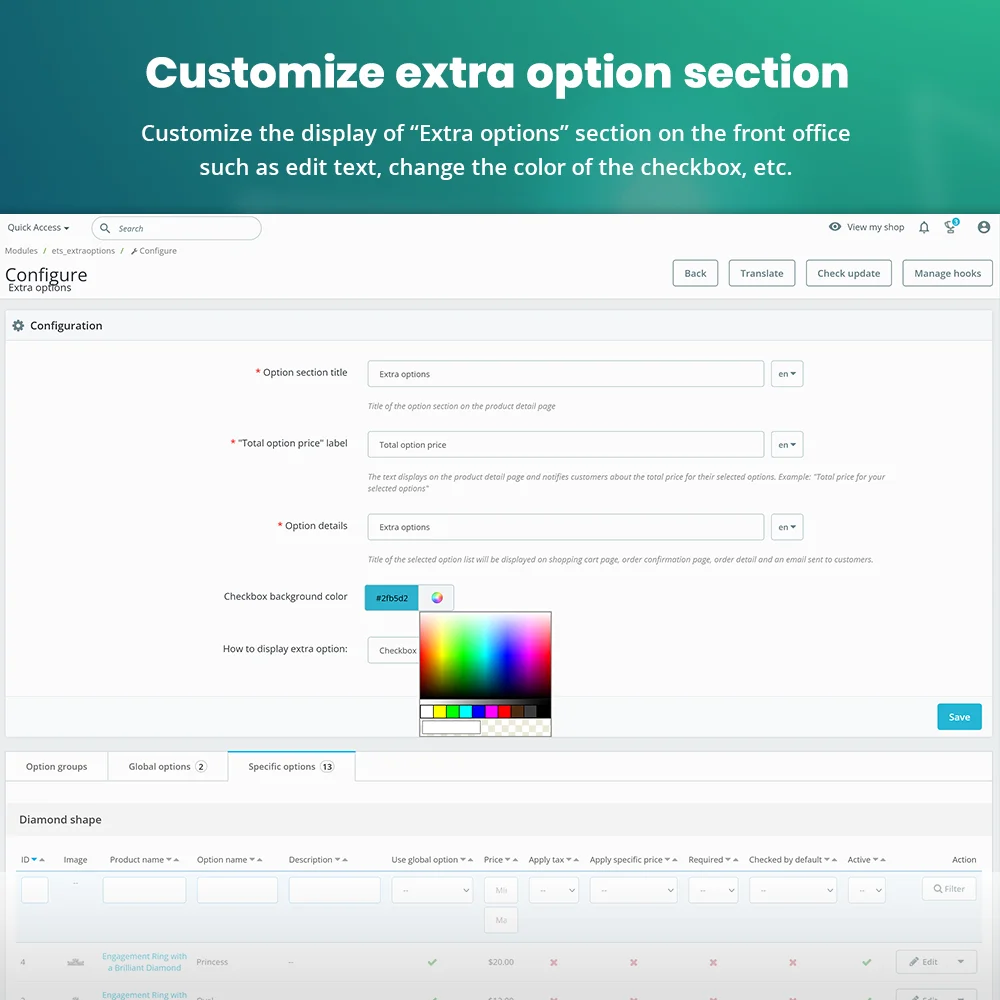Click the View my shop eye icon

tap(835, 227)
